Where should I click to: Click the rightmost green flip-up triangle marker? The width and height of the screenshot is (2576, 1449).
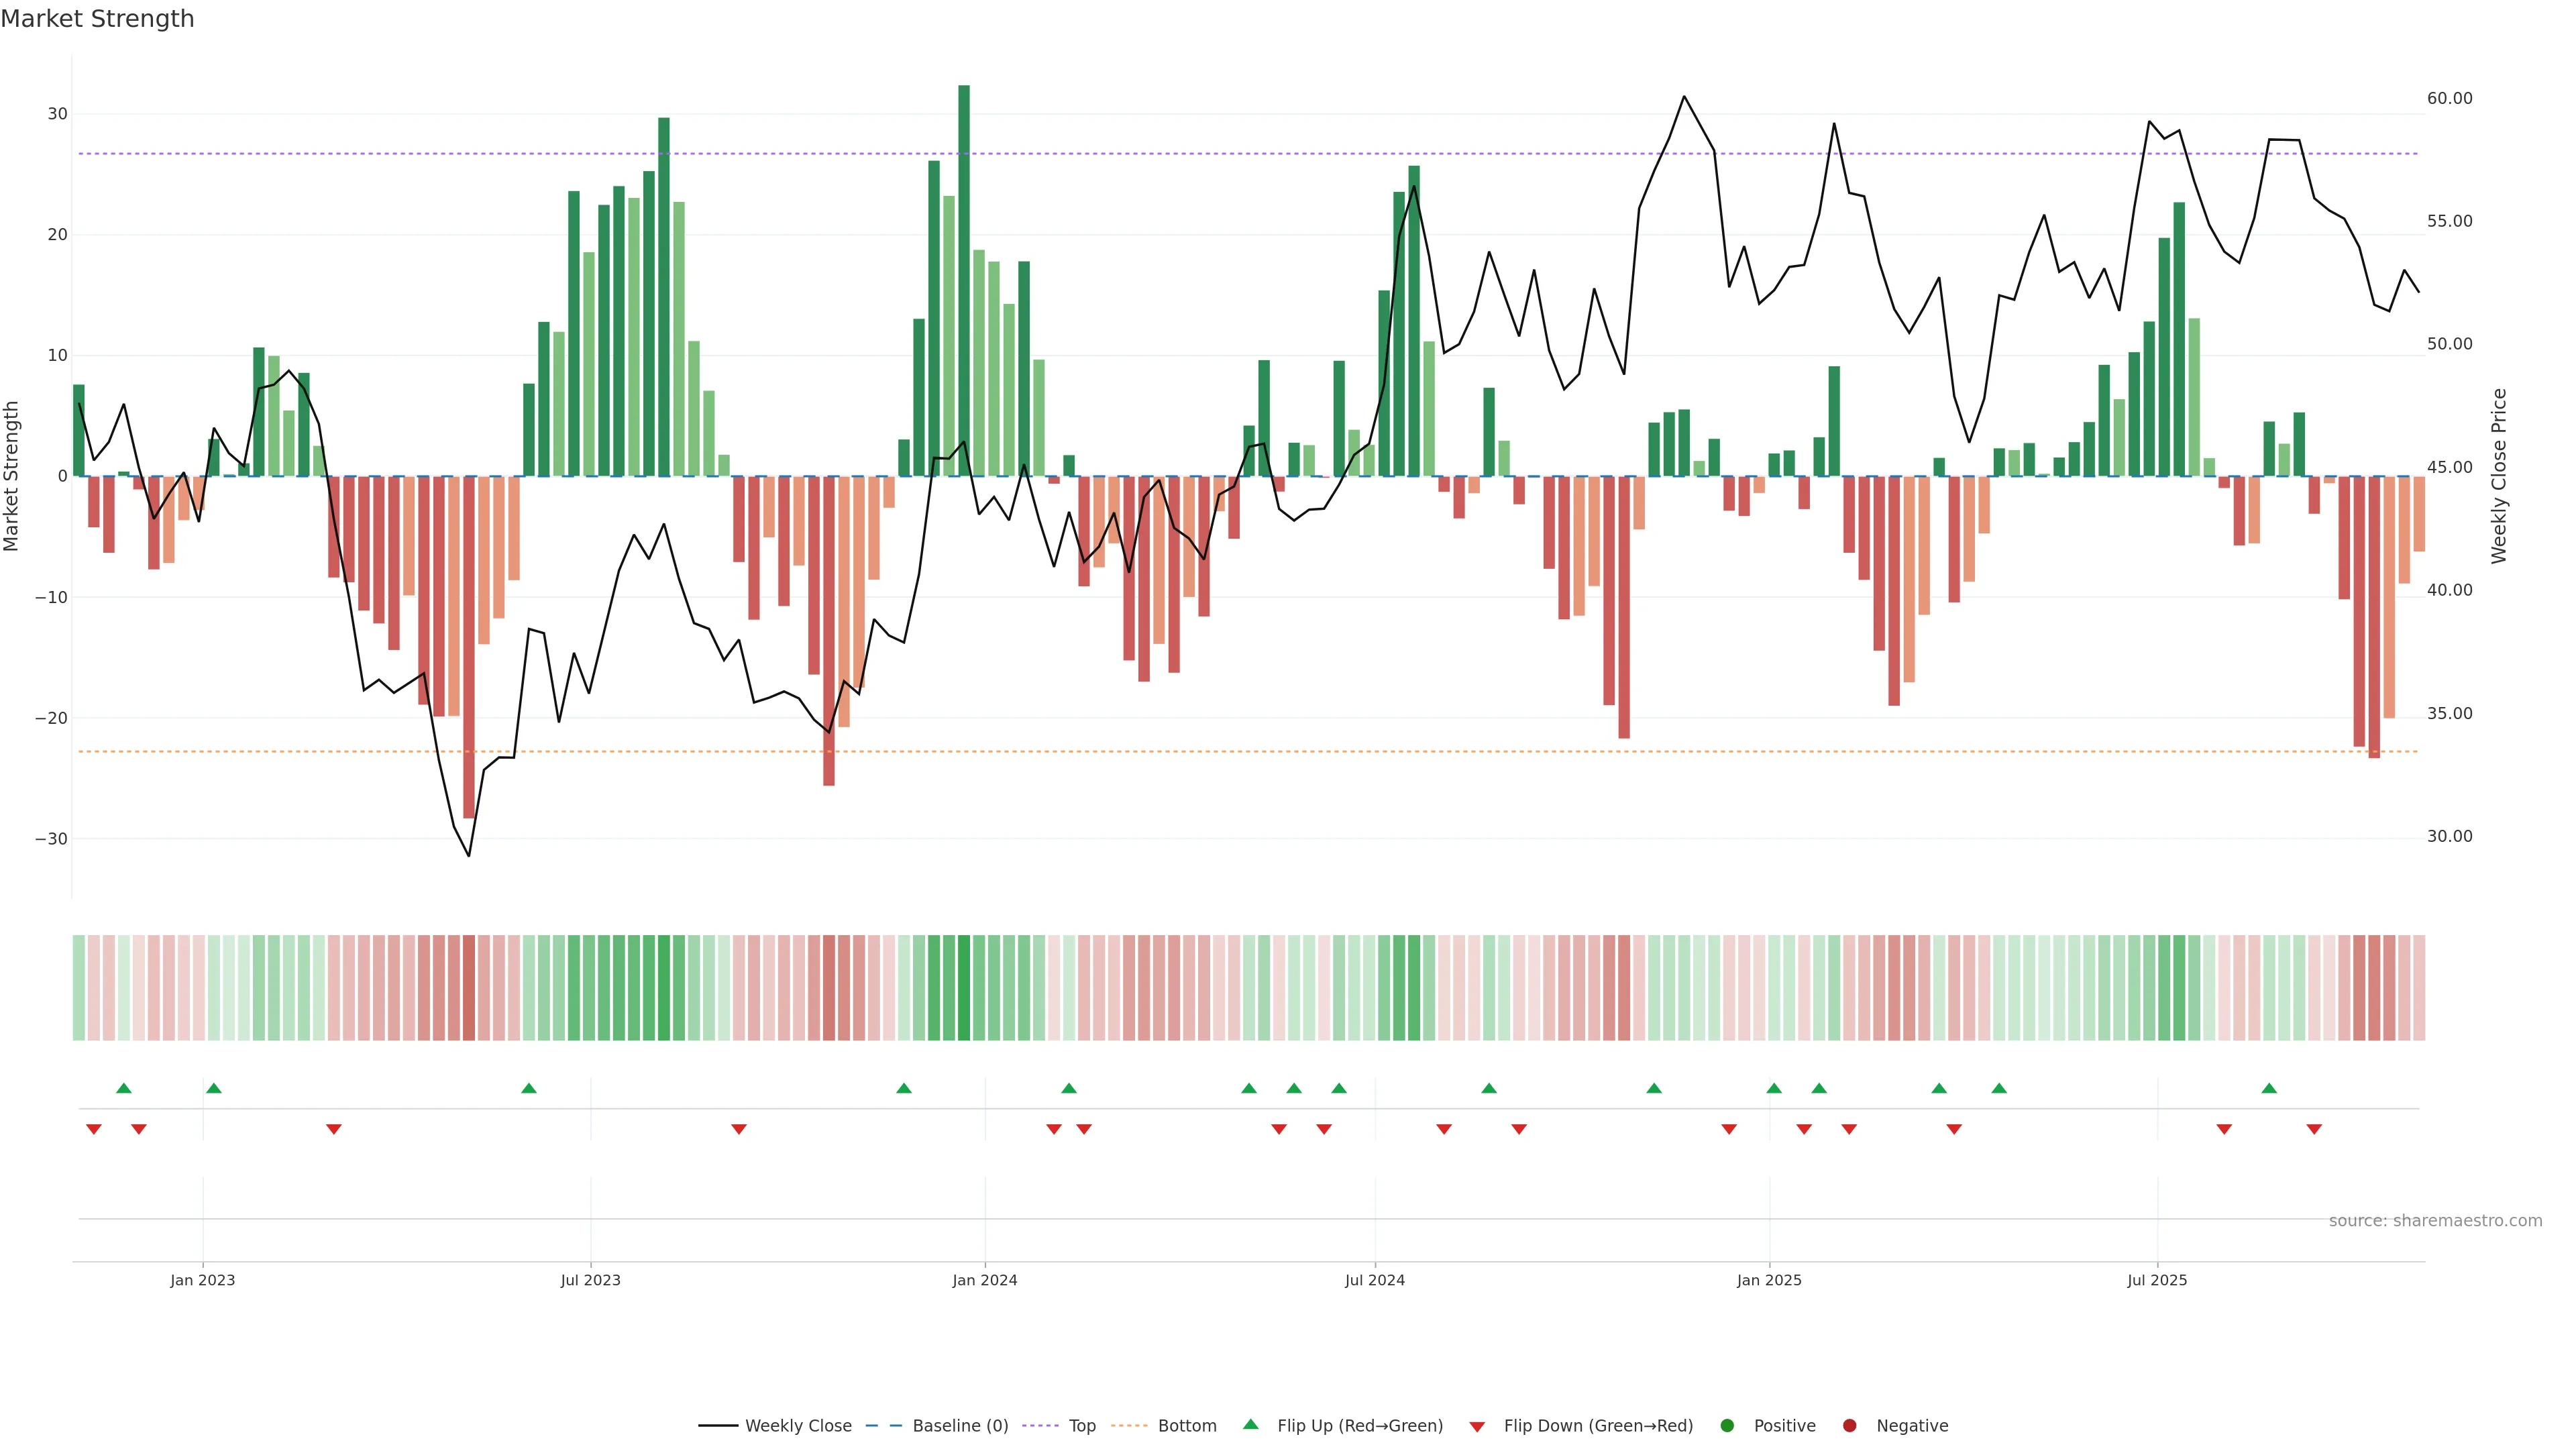pyautogui.click(x=2269, y=1088)
